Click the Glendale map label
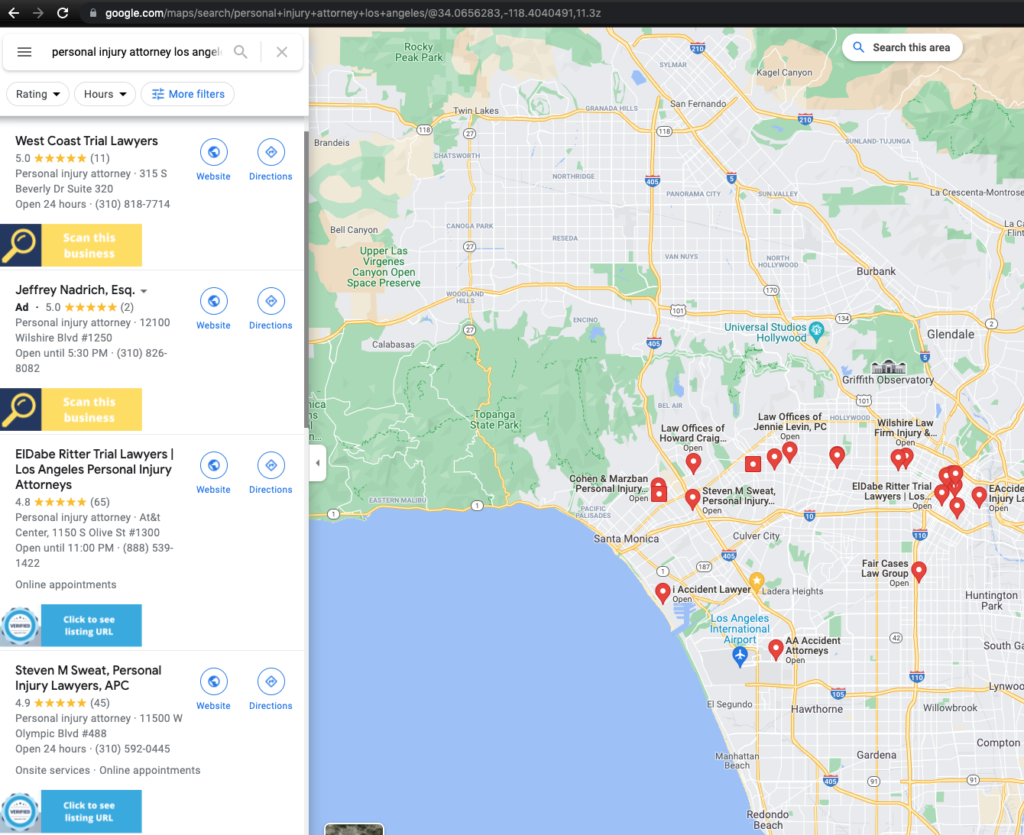Image resolution: width=1024 pixels, height=835 pixels. tap(950, 334)
